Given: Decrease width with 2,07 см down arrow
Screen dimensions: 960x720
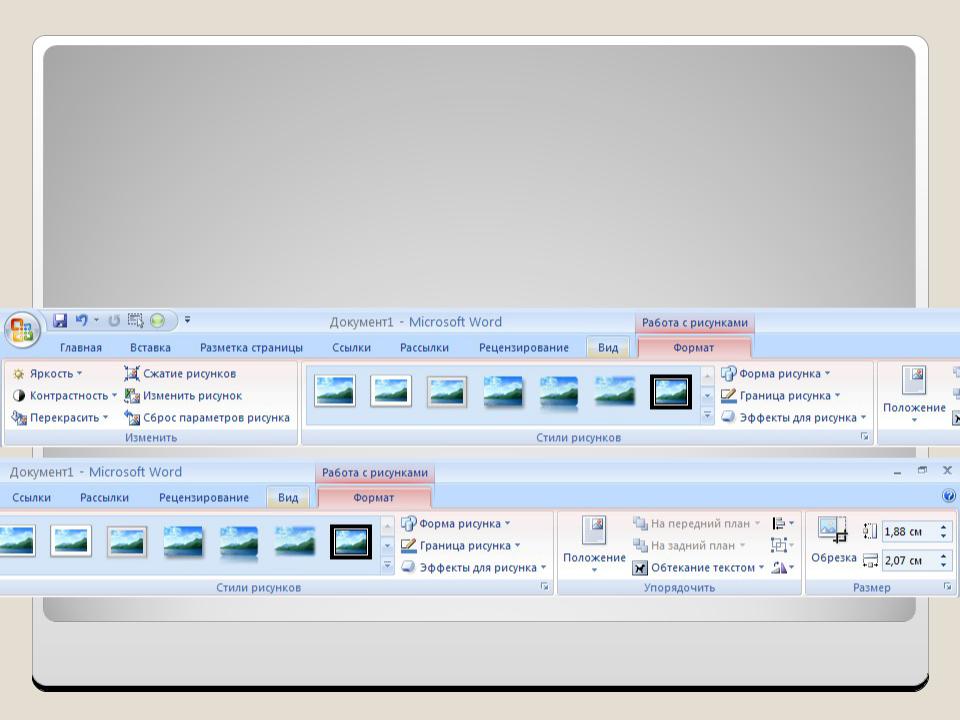Looking at the screenshot, I should point(943,564).
